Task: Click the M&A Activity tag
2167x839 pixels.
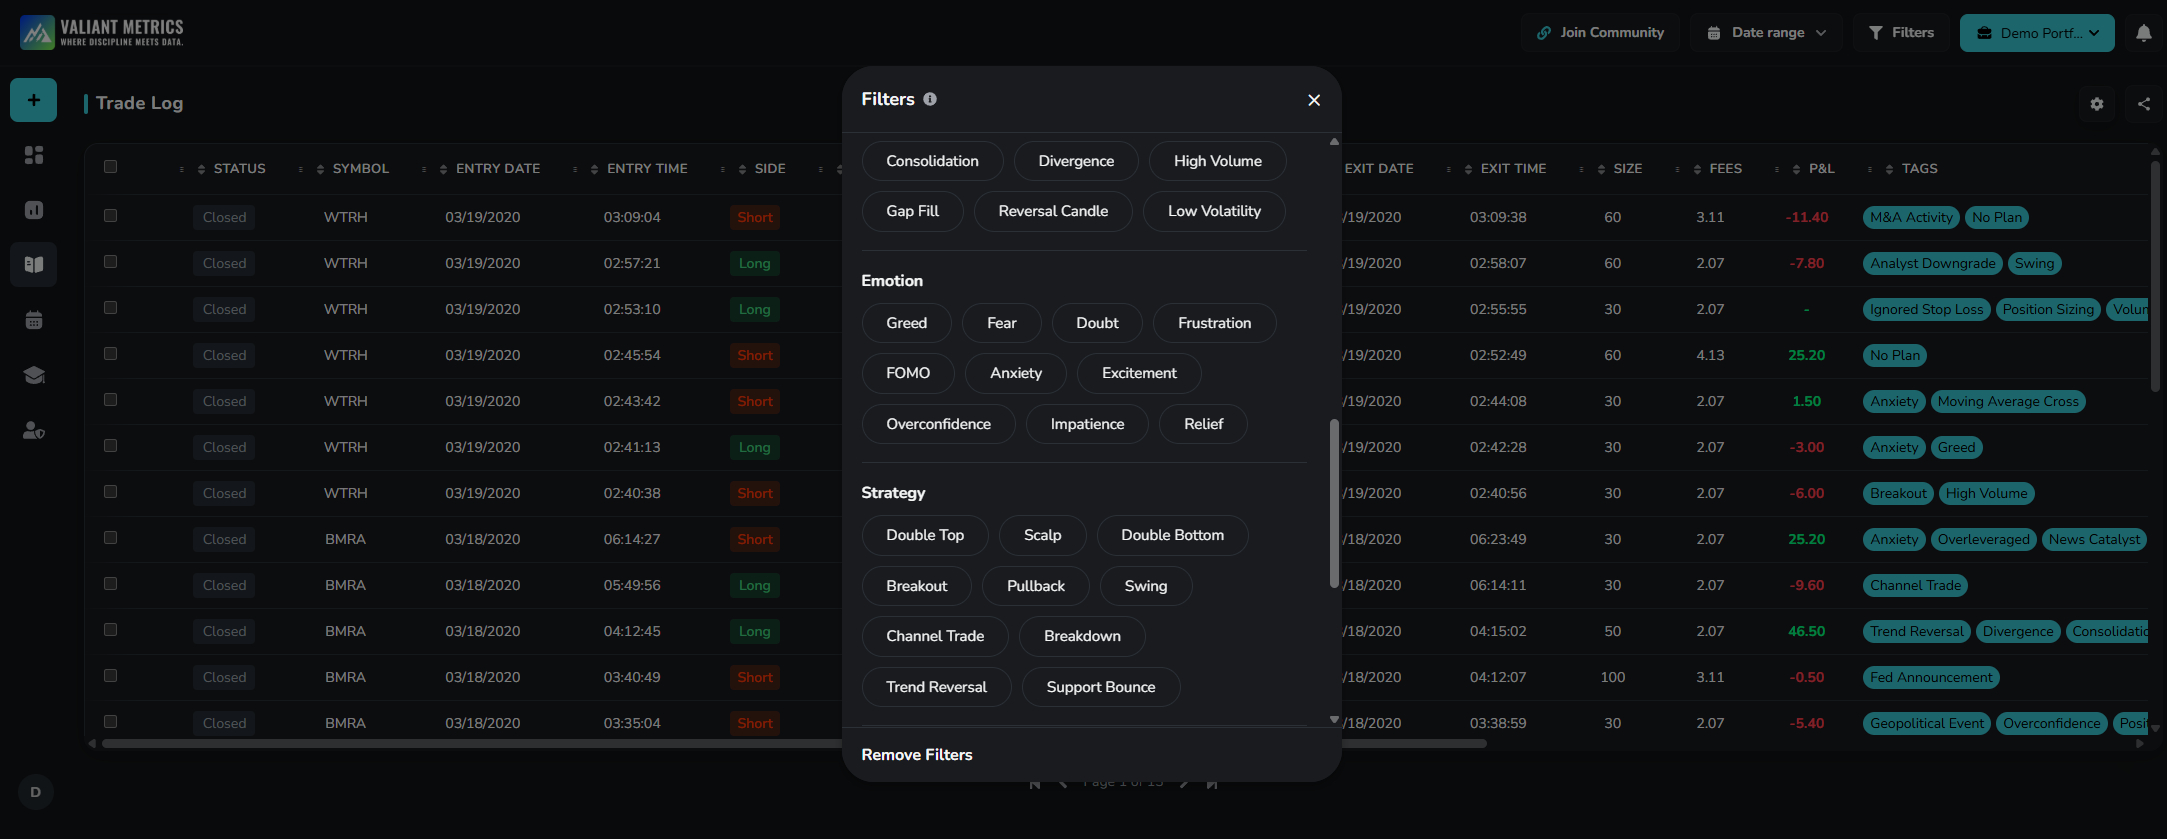Action: tap(1911, 217)
